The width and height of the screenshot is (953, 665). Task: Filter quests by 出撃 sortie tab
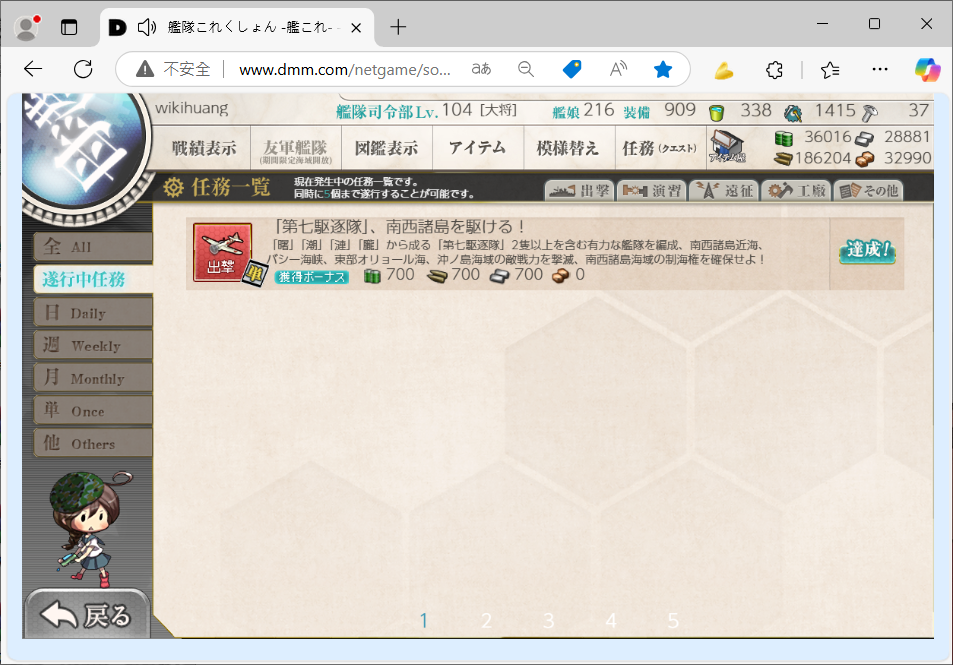(x=579, y=191)
